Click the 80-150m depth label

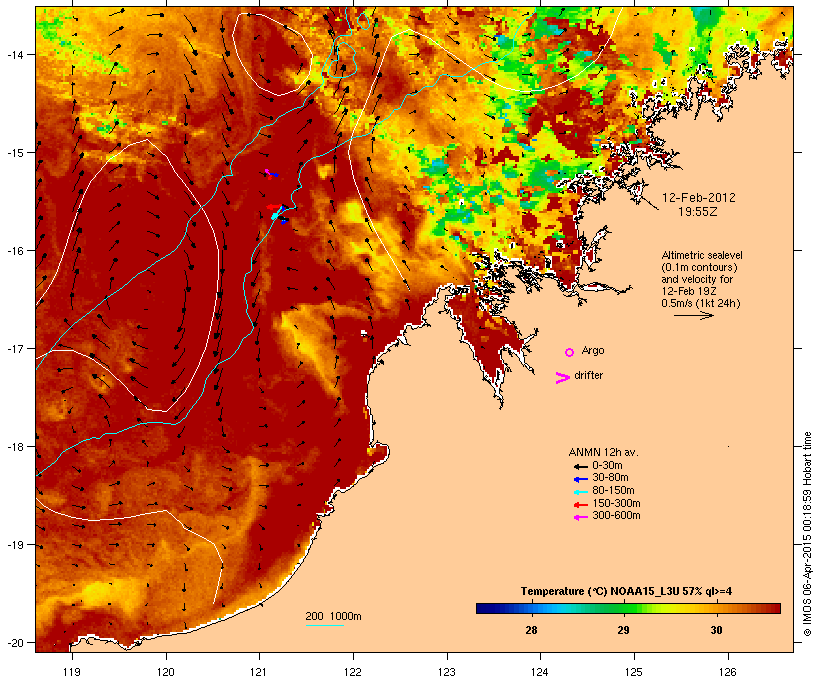tap(613, 491)
